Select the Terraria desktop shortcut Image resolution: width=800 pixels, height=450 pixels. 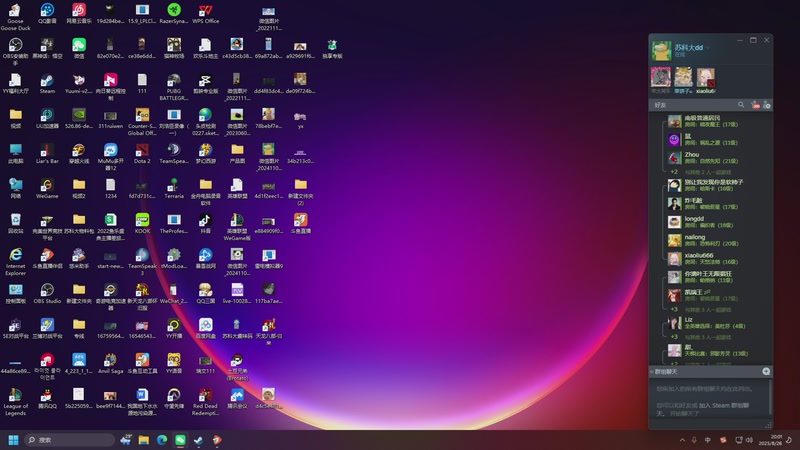point(174,188)
